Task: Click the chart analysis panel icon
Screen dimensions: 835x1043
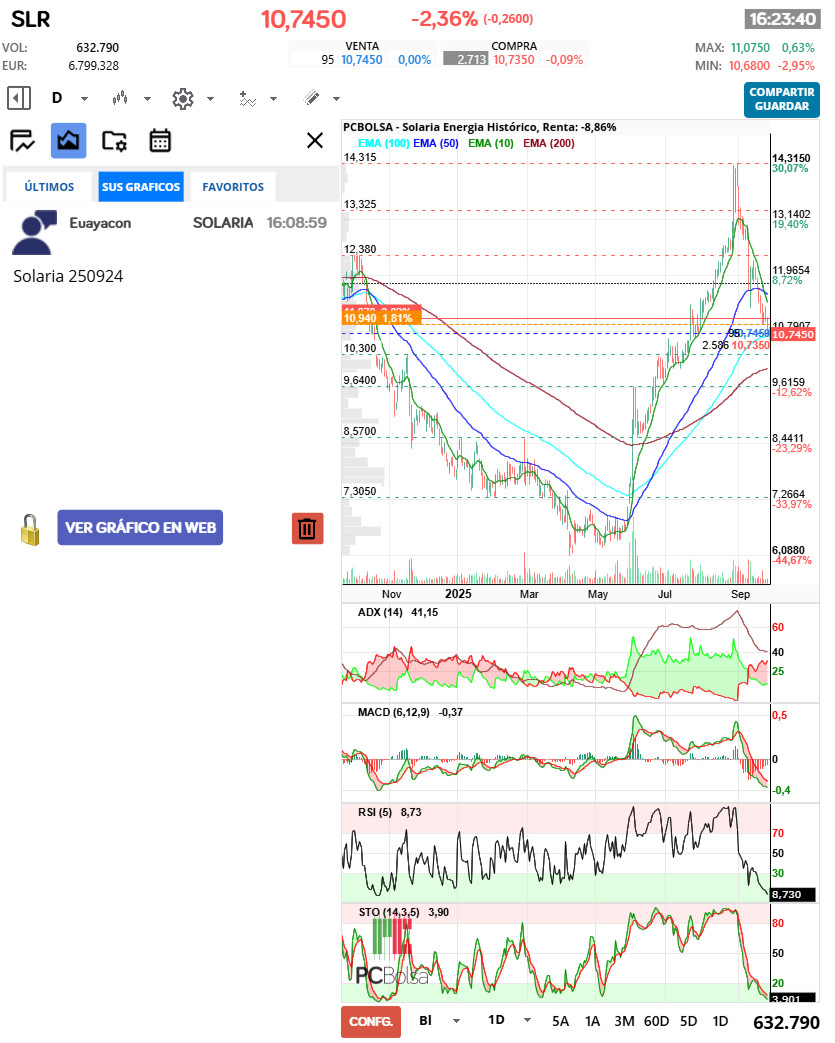Action: click(x=22, y=141)
